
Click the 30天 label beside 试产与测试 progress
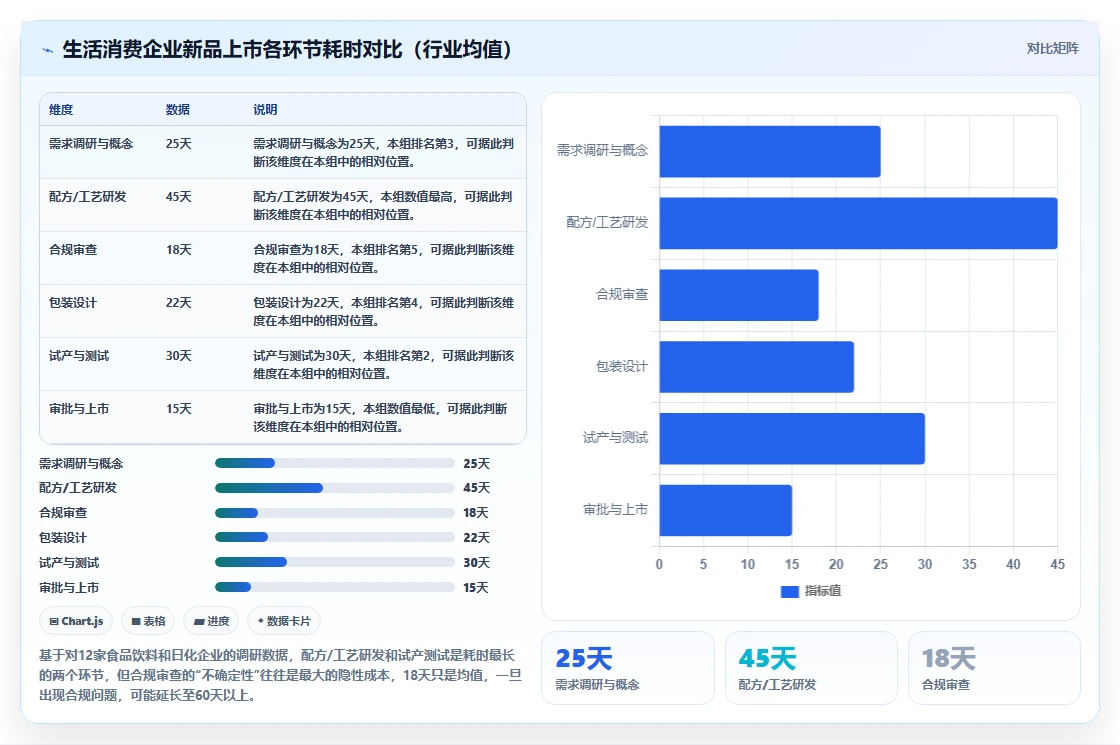click(476, 563)
